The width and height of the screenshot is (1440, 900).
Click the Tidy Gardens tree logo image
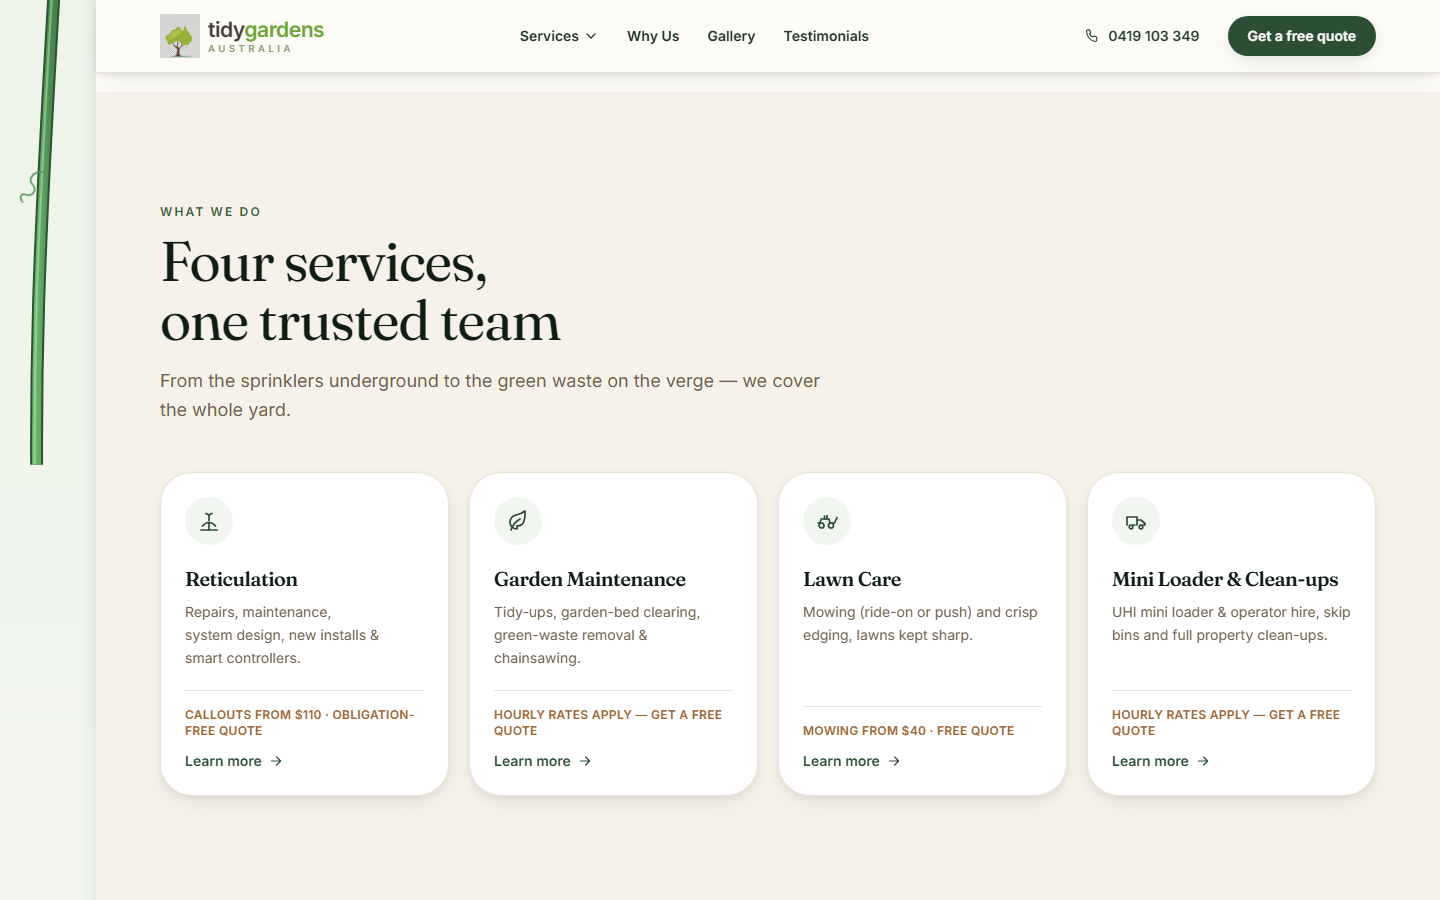pos(180,36)
